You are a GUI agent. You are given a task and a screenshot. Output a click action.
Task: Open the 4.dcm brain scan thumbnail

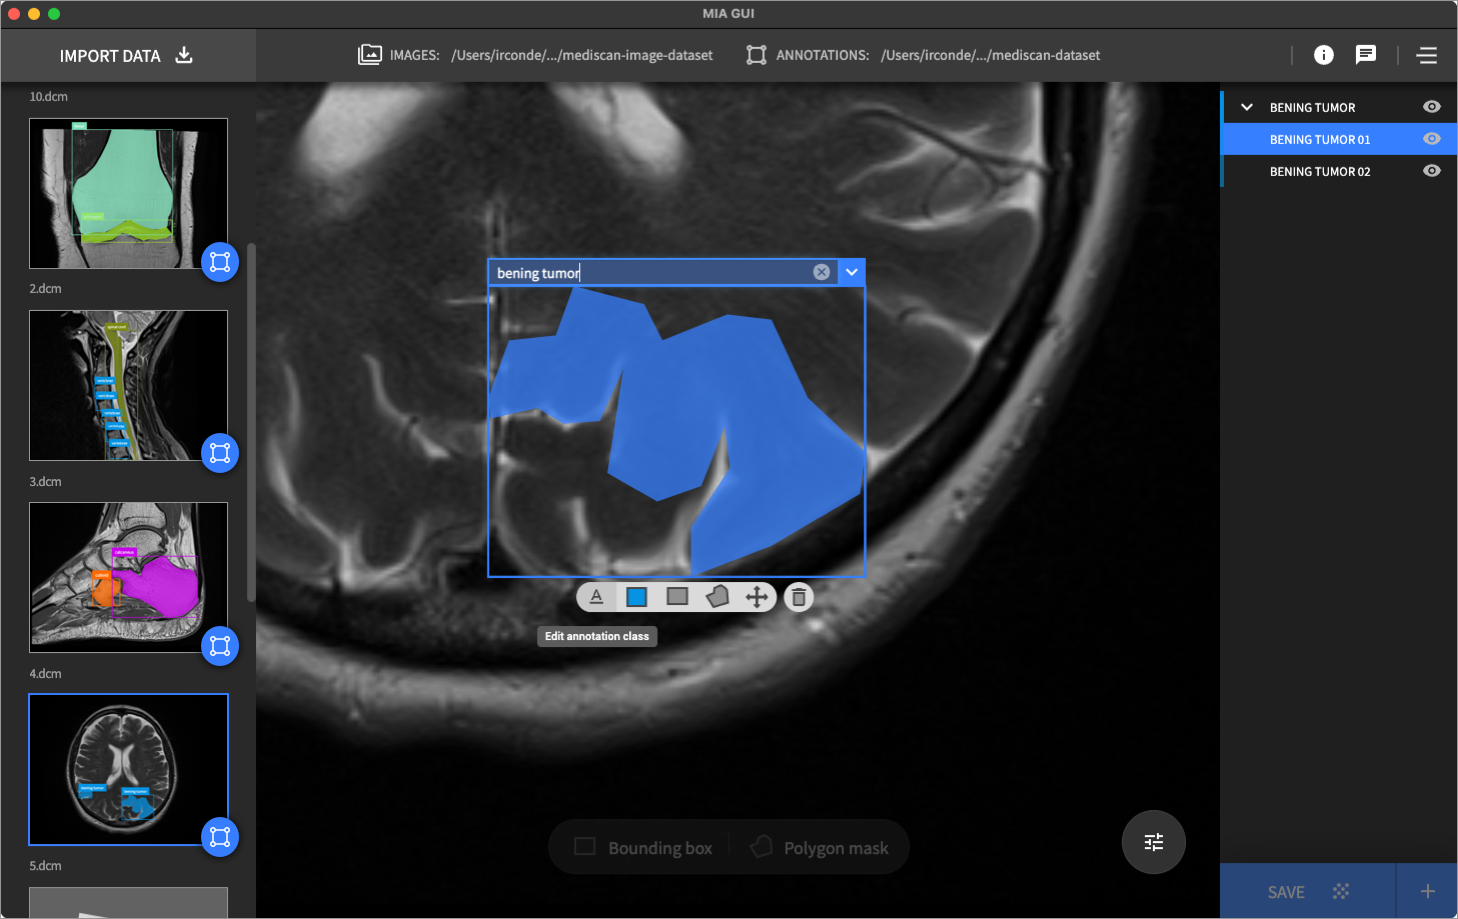point(128,769)
